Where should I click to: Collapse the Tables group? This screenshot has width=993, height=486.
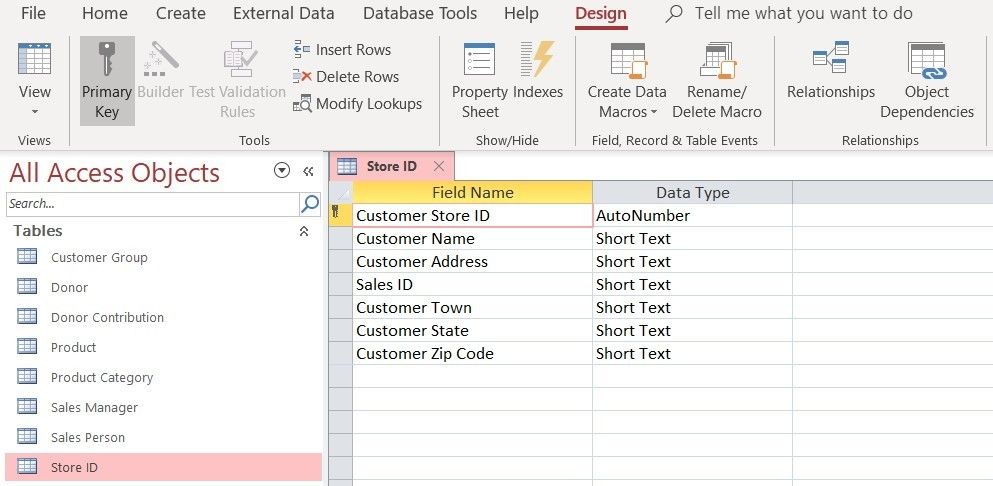(x=304, y=231)
